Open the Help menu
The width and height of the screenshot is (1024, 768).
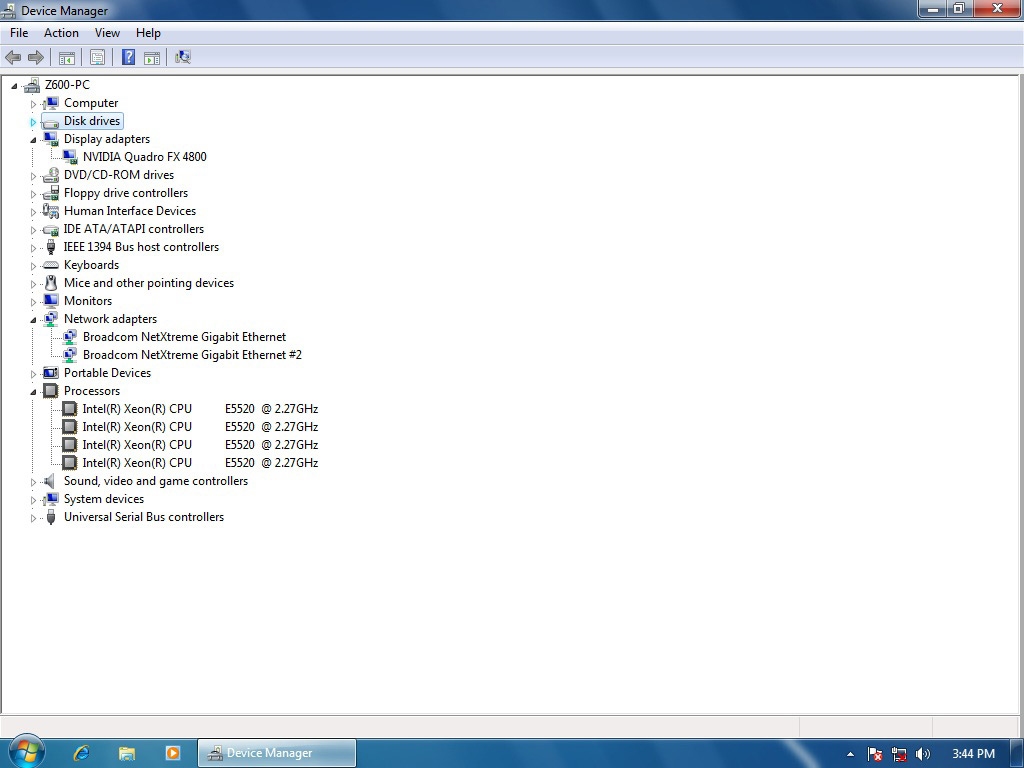point(148,33)
